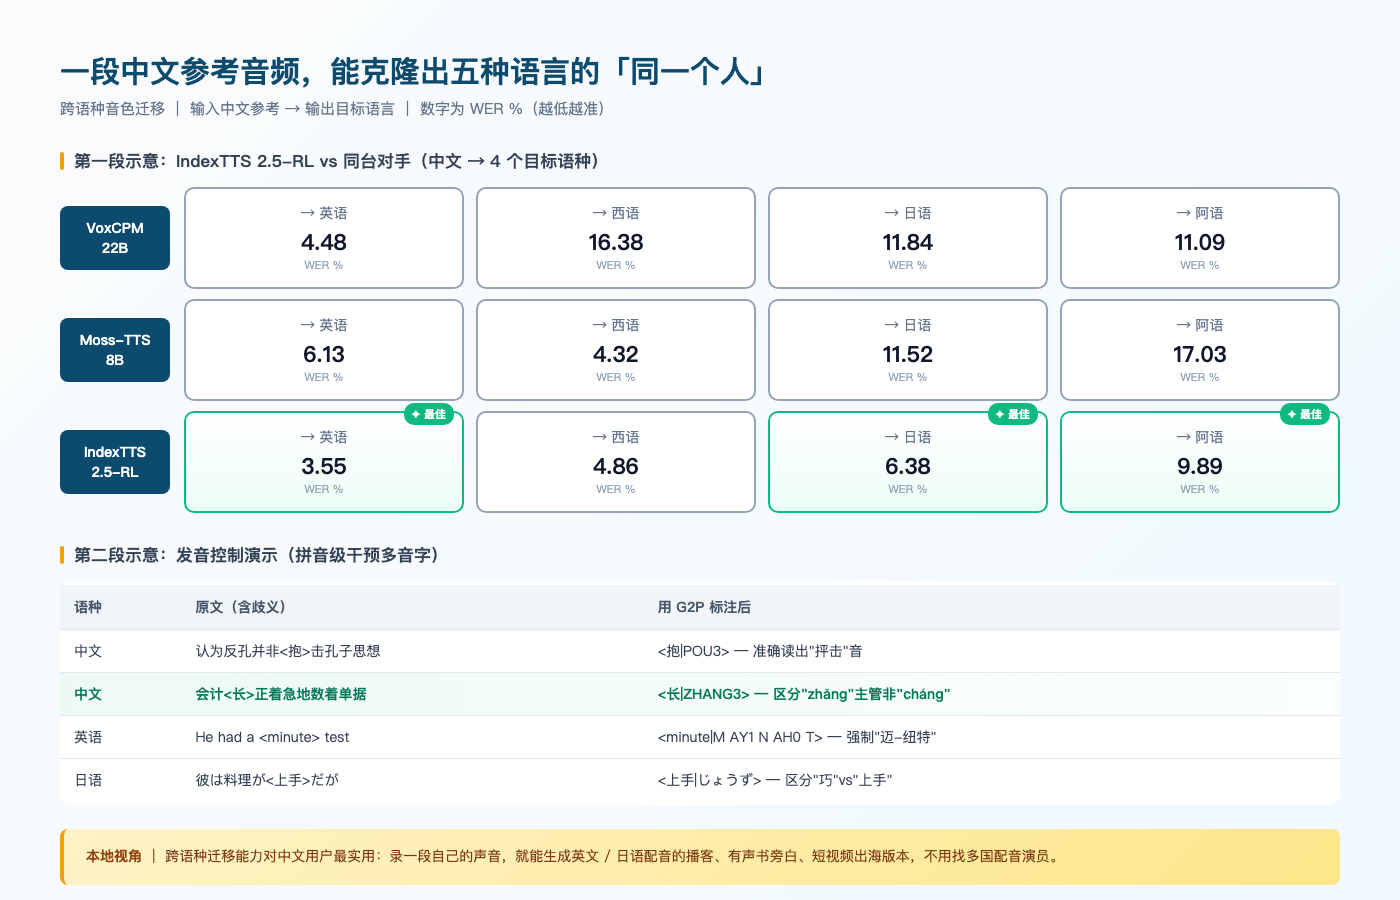Click the cell 会计<长>正着急地数着单据
The image size is (1400, 900).
[281, 694]
